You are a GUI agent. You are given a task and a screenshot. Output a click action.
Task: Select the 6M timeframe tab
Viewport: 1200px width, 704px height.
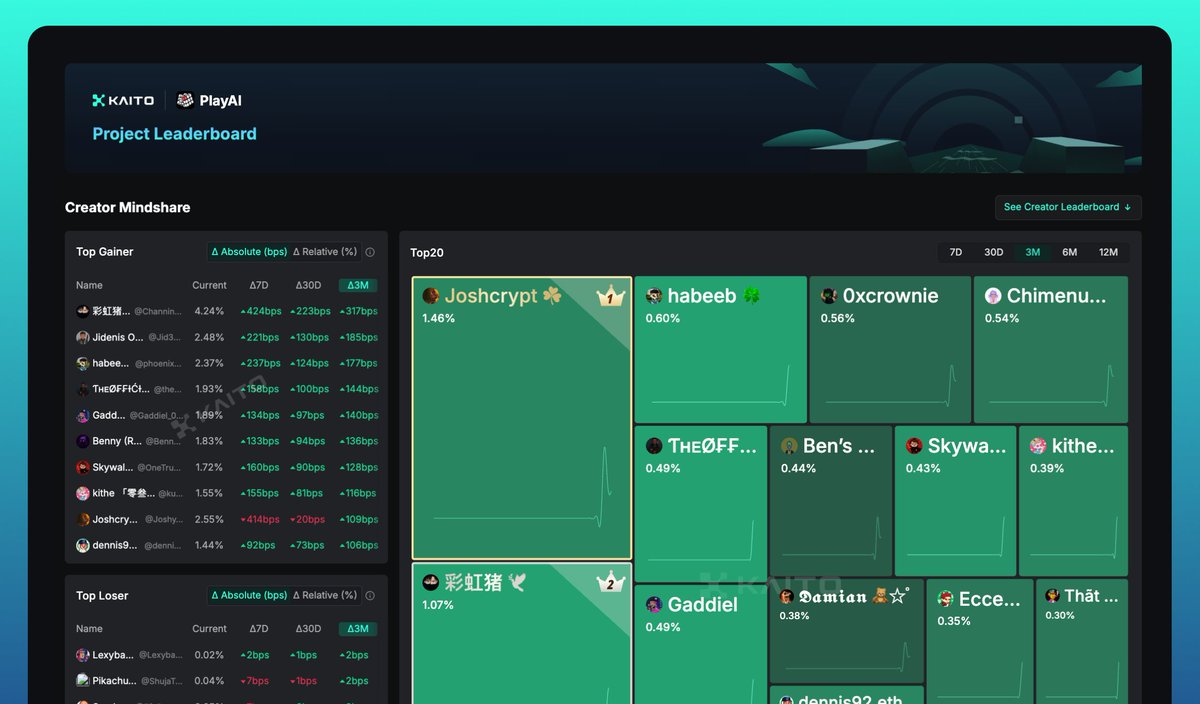[x=1070, y=252]
